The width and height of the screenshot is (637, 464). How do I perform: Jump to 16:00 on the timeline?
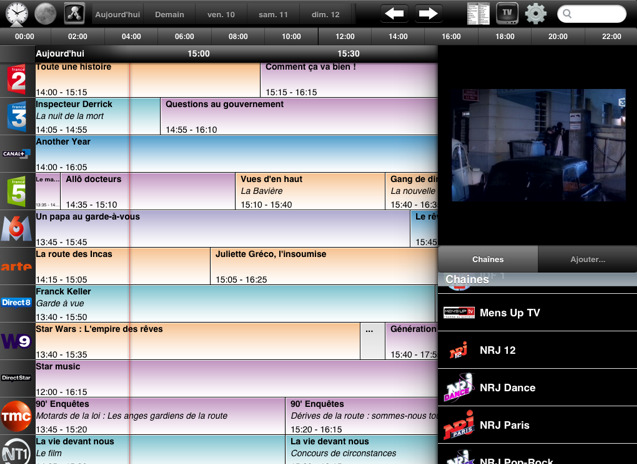[x=451, y=37]
